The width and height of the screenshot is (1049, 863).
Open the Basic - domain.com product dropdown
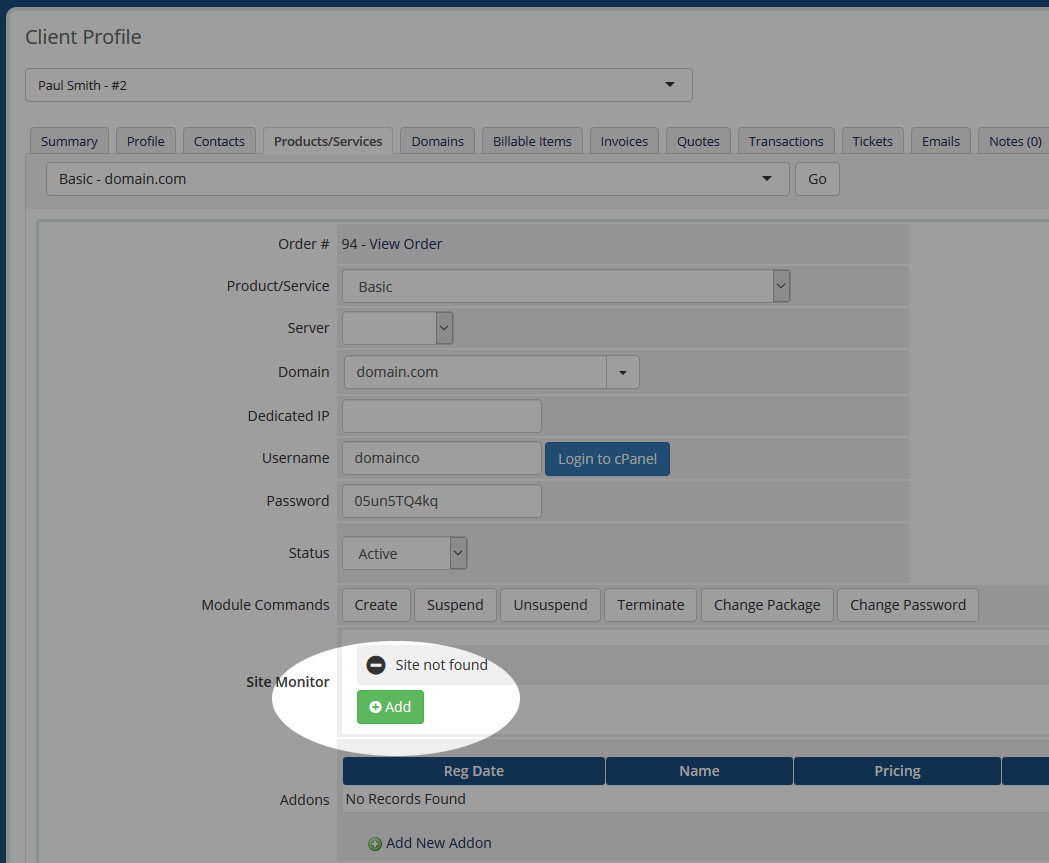click(x=767, y=178)
